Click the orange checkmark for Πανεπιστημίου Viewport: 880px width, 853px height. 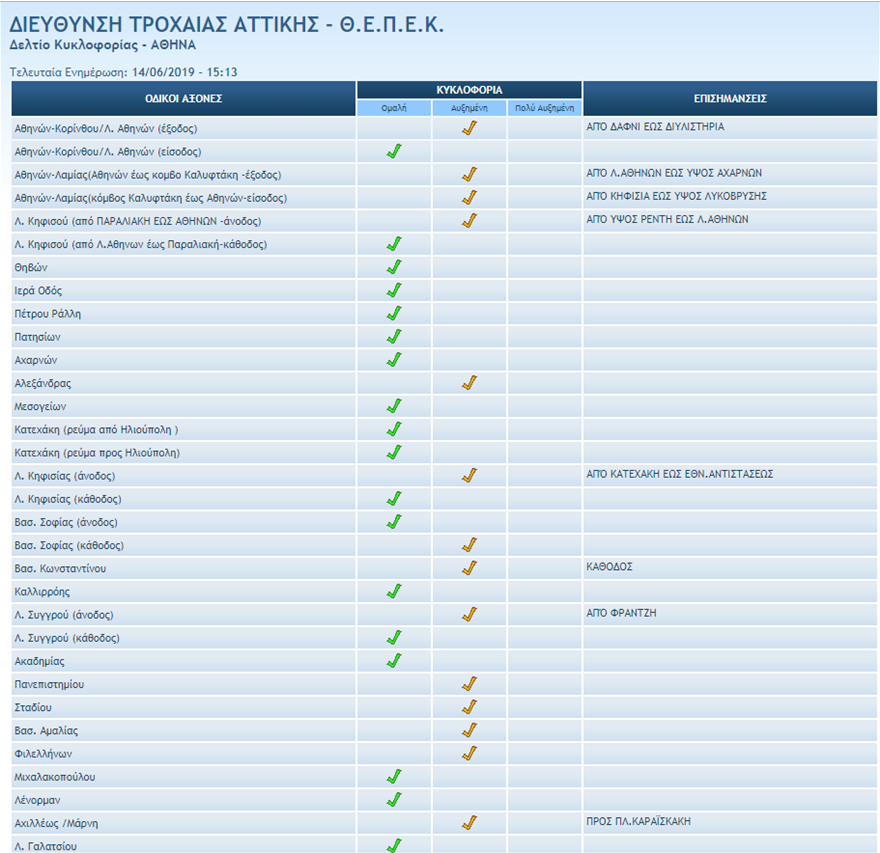click(x=469, y=684)
